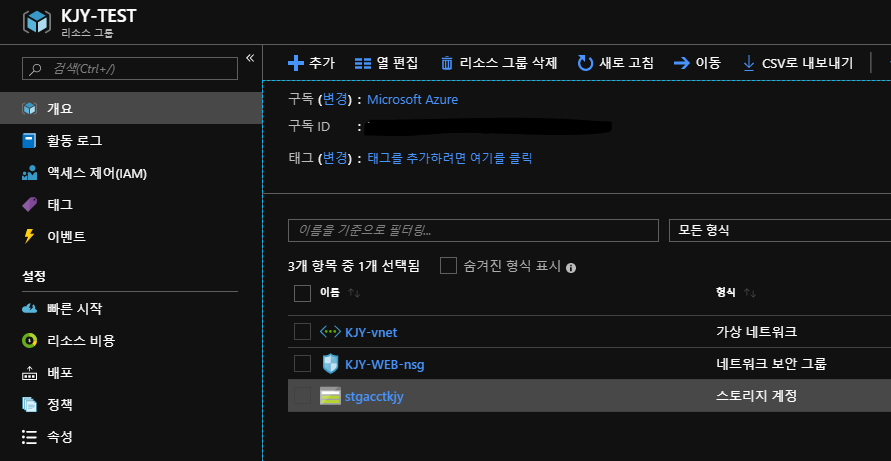Click CSV로 내보내기 download button
This screenshot has width=891, height=461.
click(798, 63)
